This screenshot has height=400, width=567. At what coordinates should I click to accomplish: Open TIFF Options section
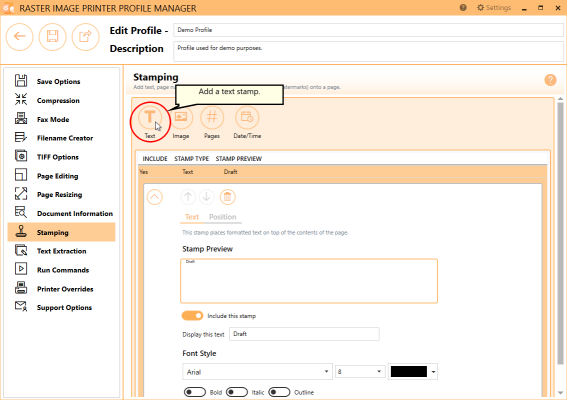point(61,157)
